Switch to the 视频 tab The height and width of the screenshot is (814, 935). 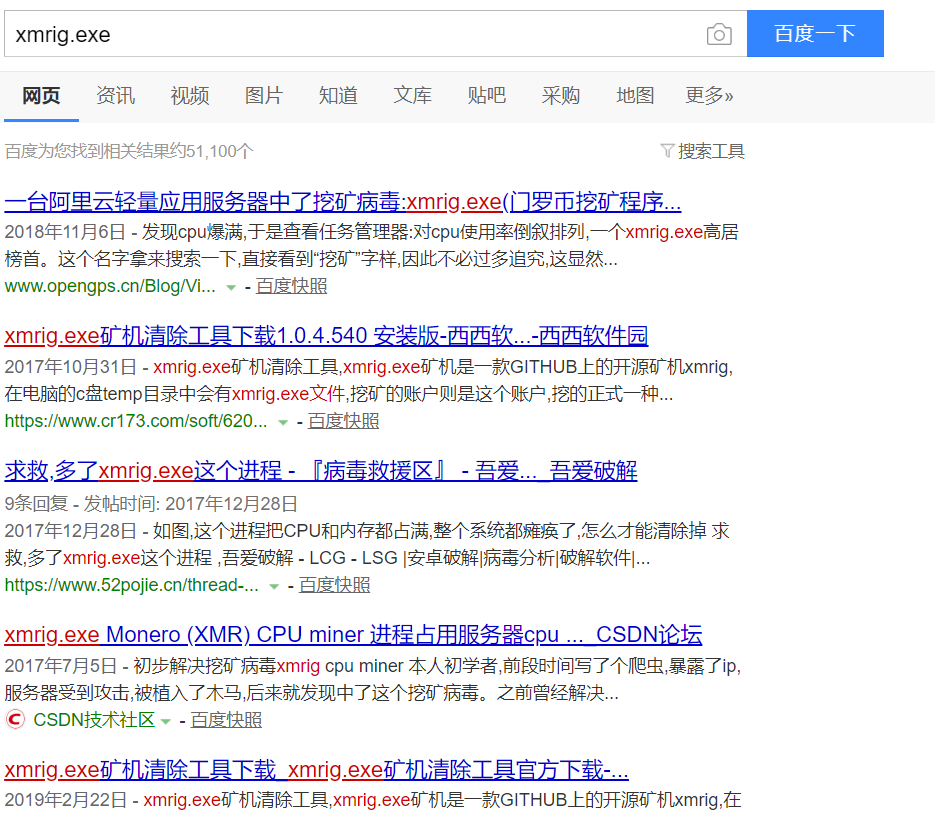click(x=189, y=96)
